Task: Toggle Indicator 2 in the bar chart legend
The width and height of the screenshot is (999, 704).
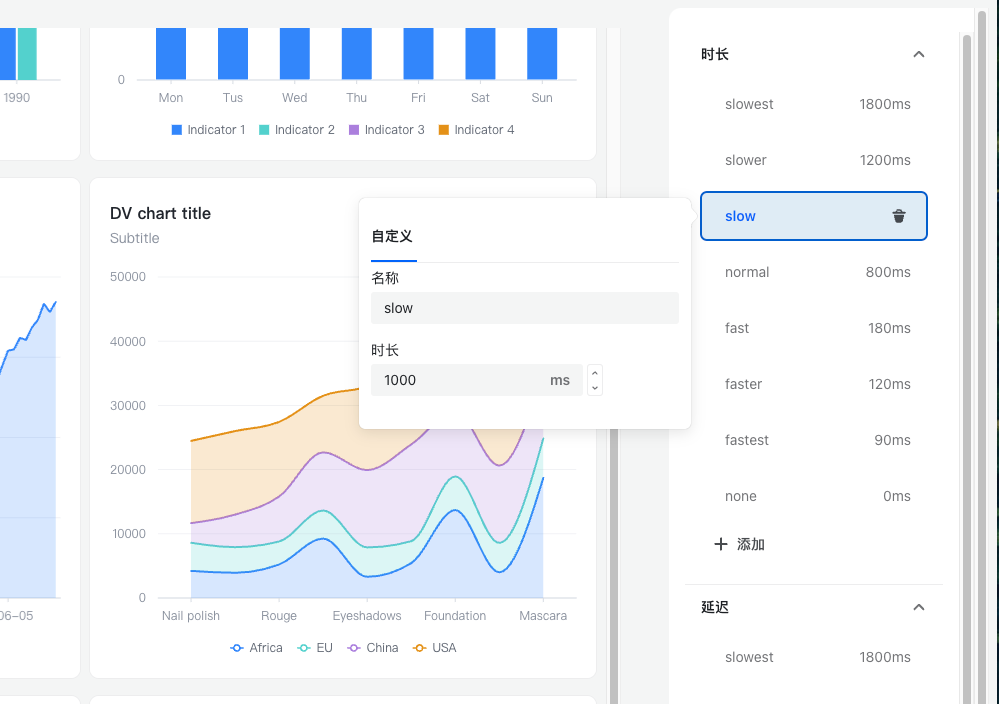Action: point(297,130)
